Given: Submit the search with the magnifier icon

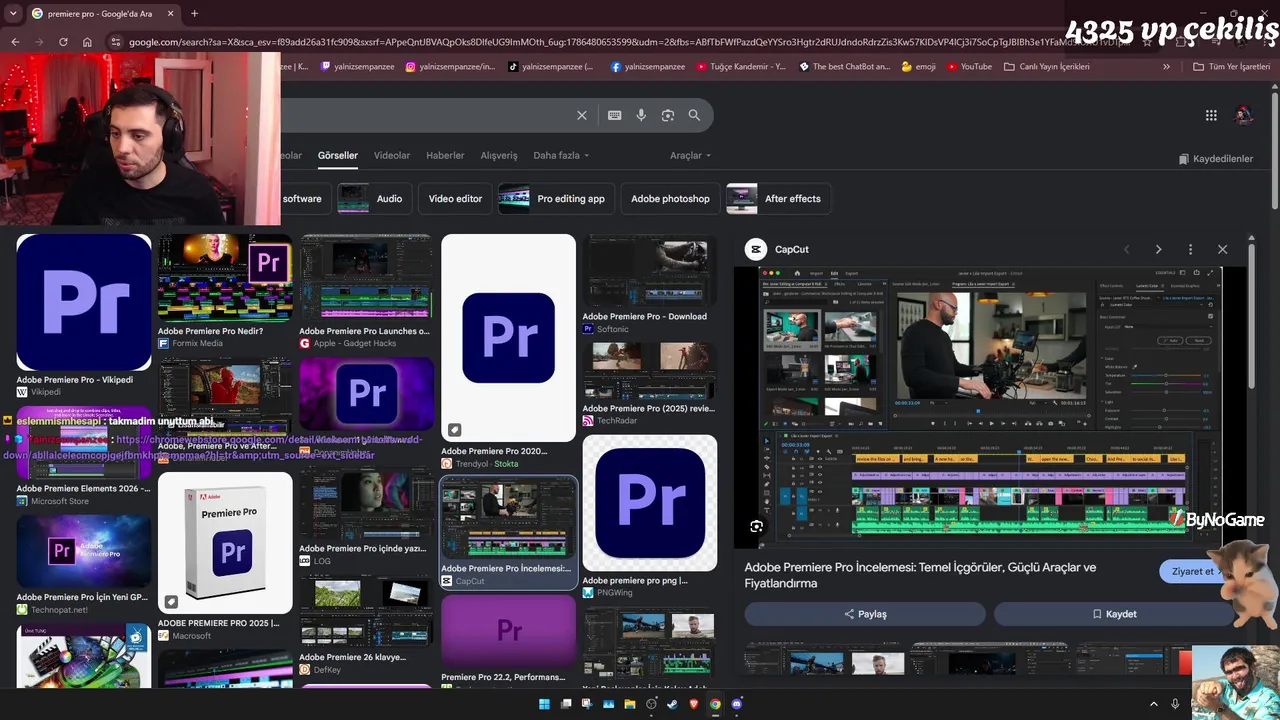Looking at the screenshot, I should [x=694, y=115].
